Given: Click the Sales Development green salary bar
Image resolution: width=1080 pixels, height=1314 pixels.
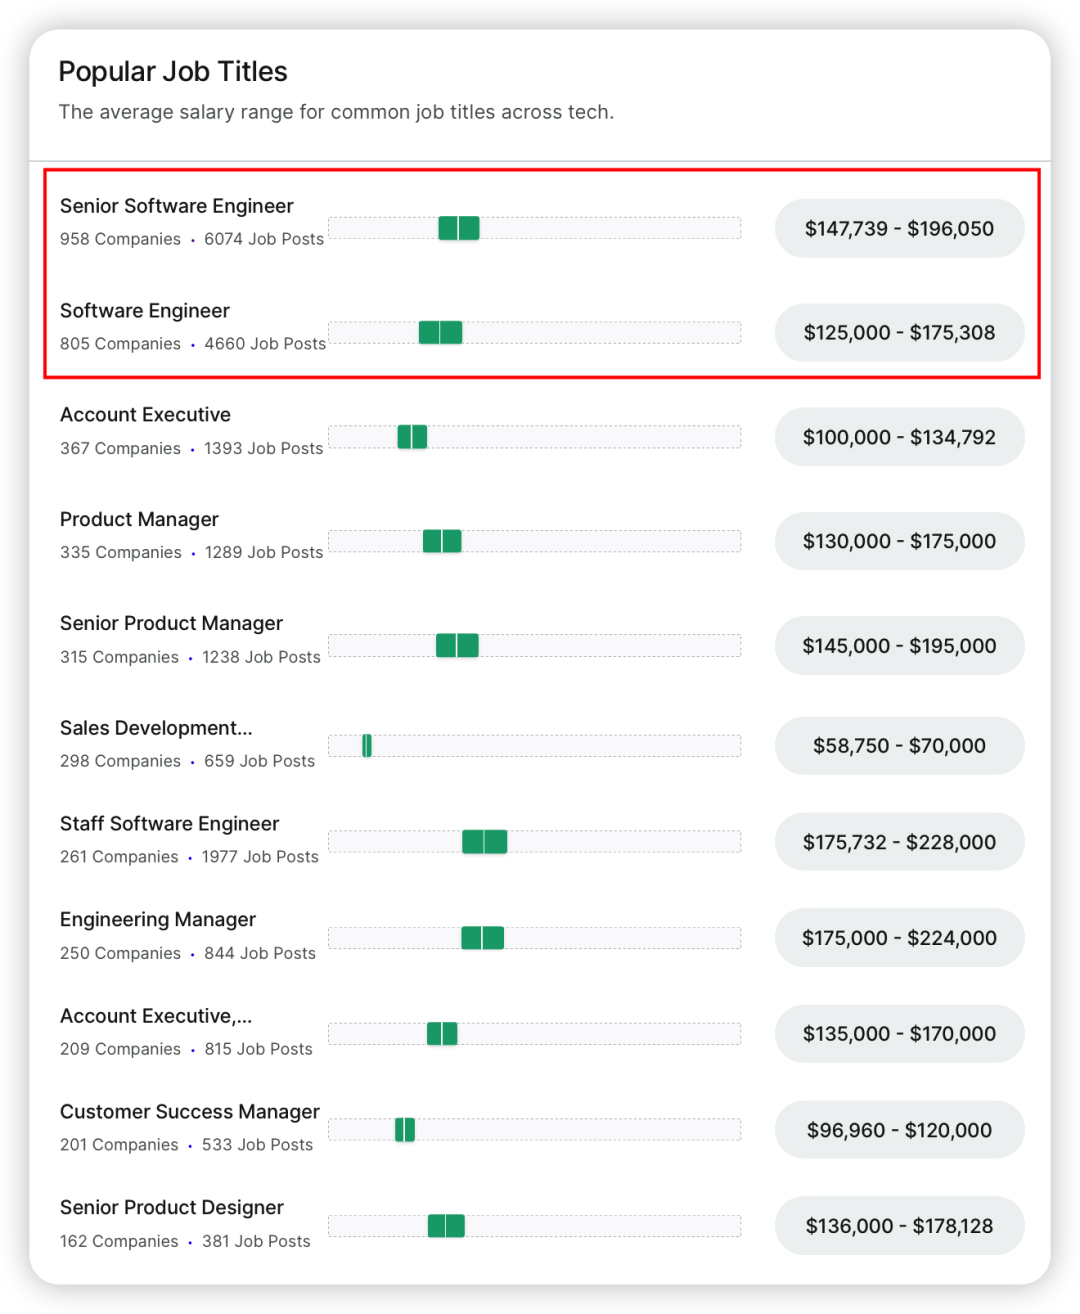Looking at the screenshot, I should pyautogui.click(x=367, y=746).
